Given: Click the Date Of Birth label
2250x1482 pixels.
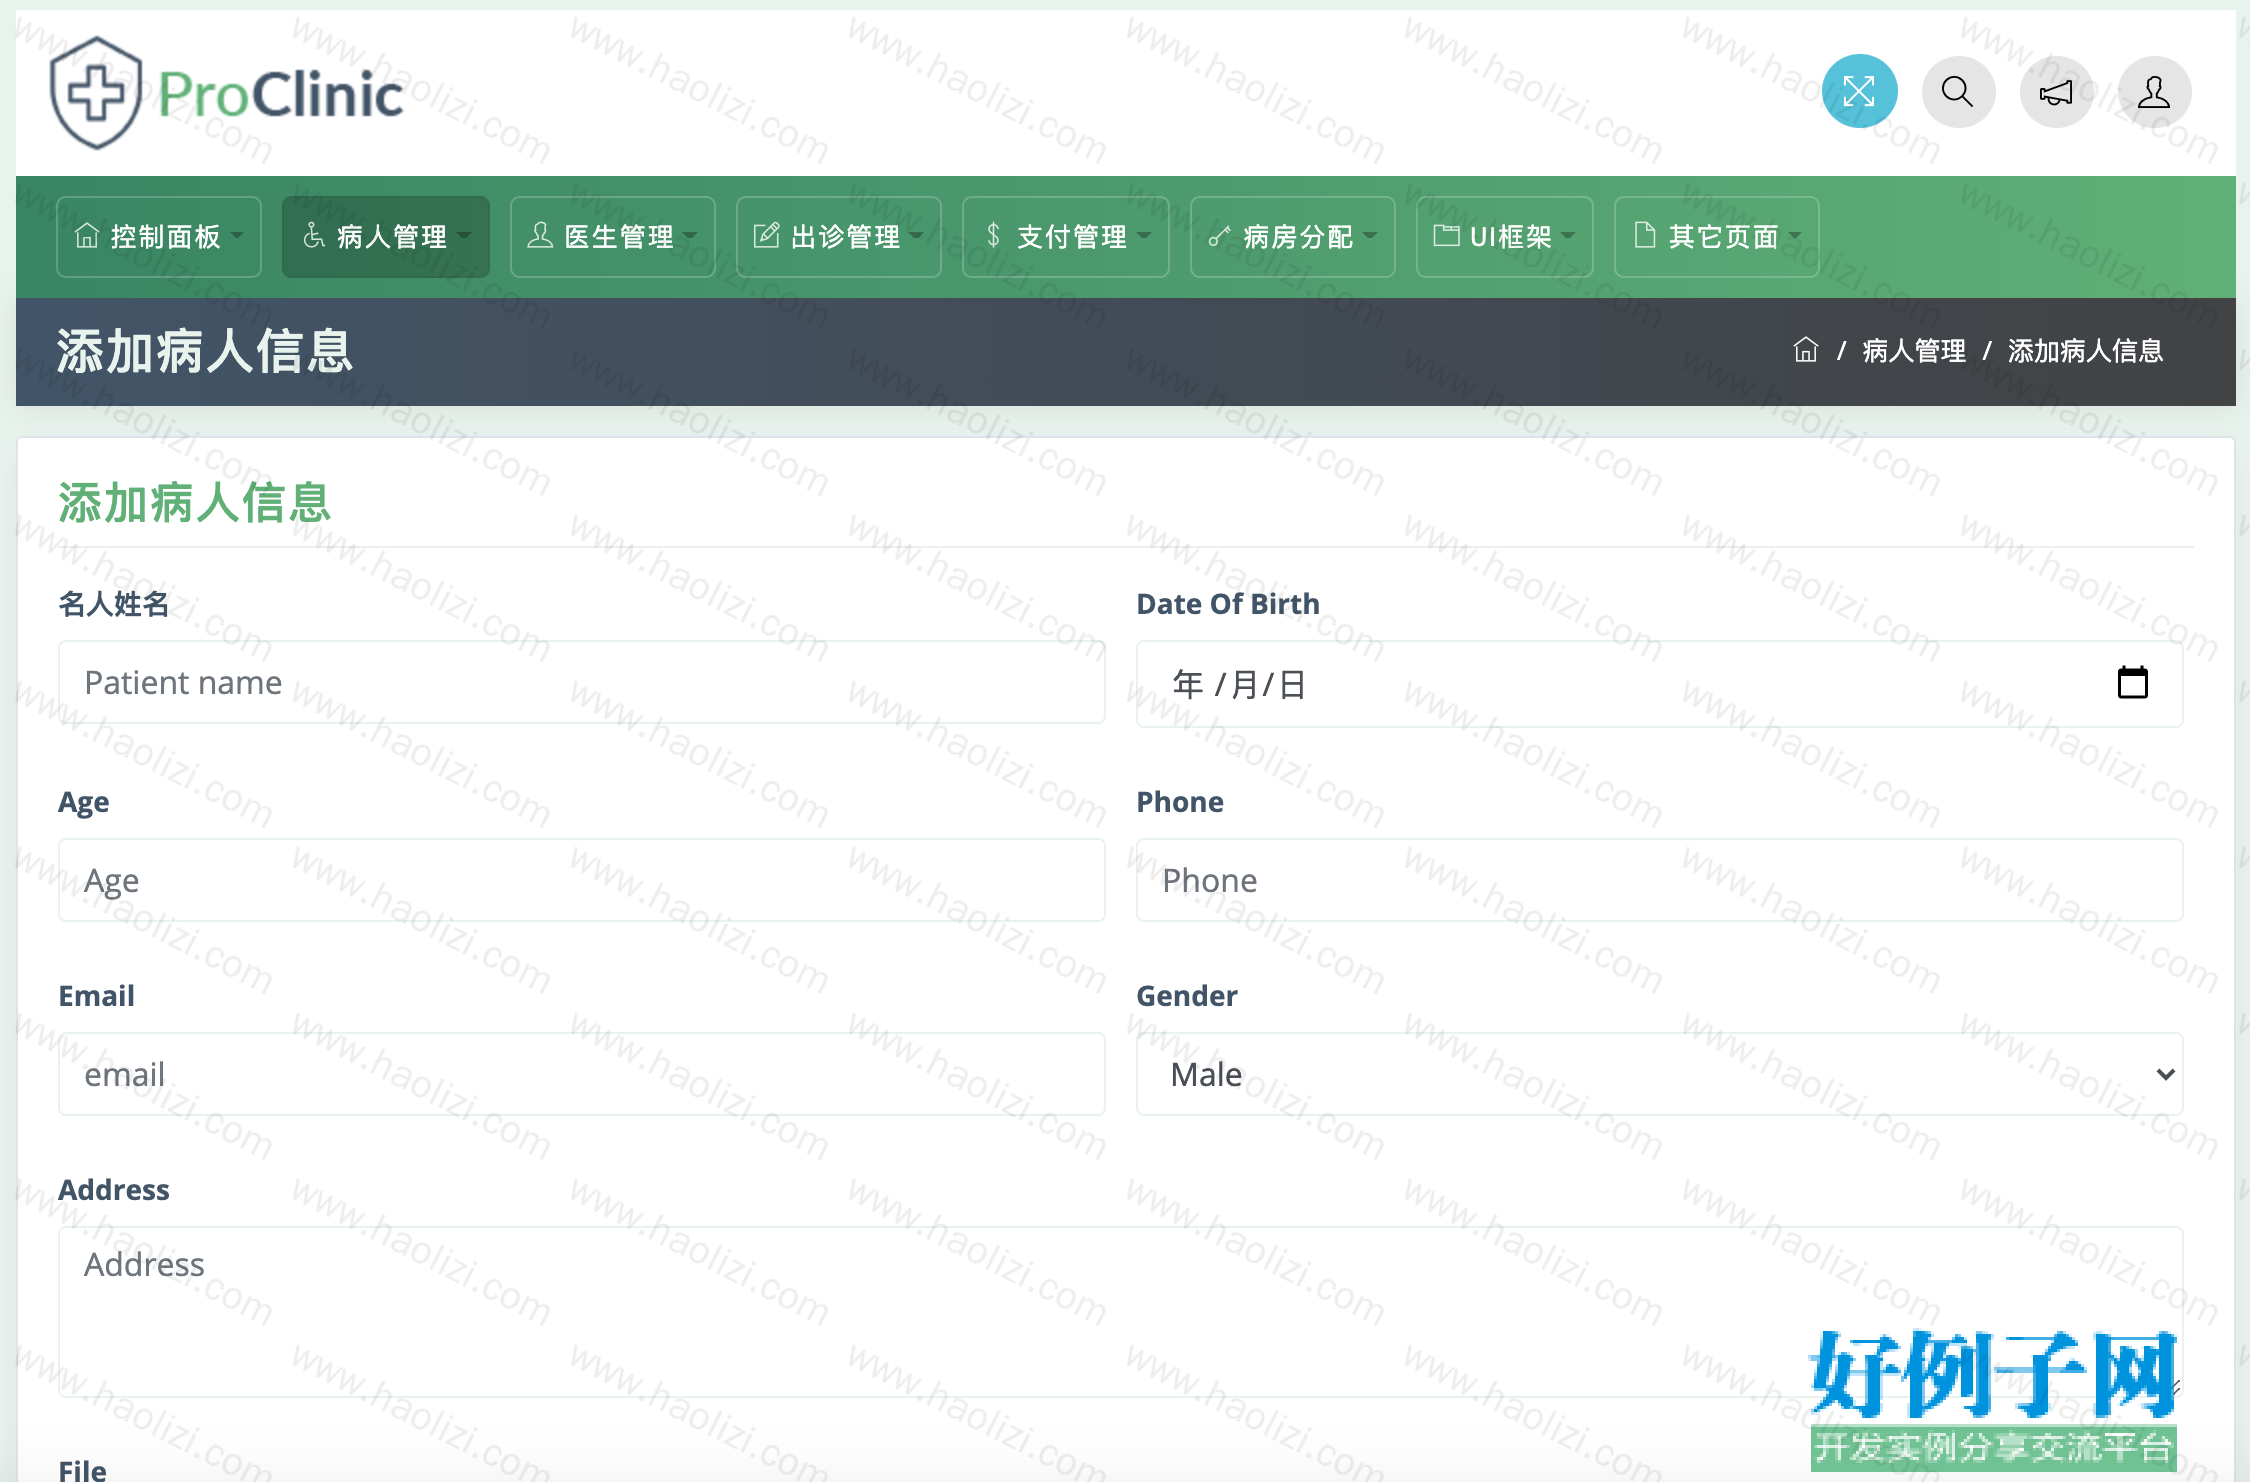Looking at the screenshot, I should coord(1228,604).
